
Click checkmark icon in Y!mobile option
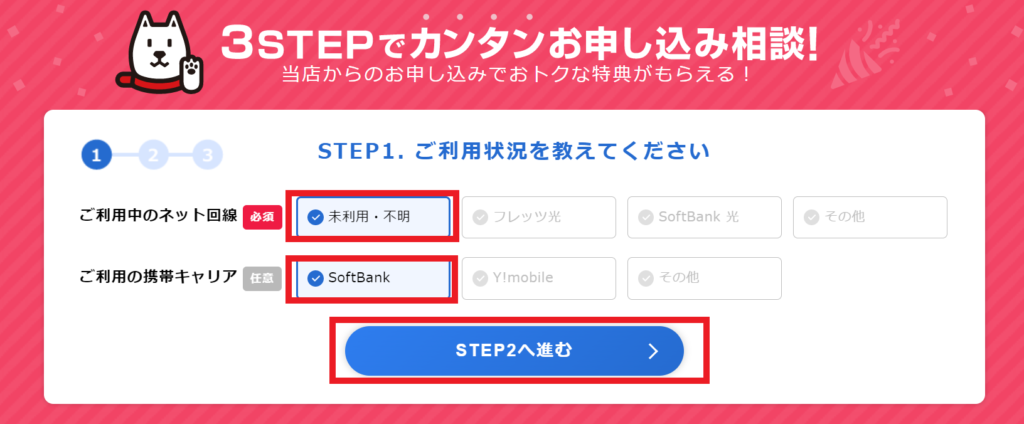[481, 279]
